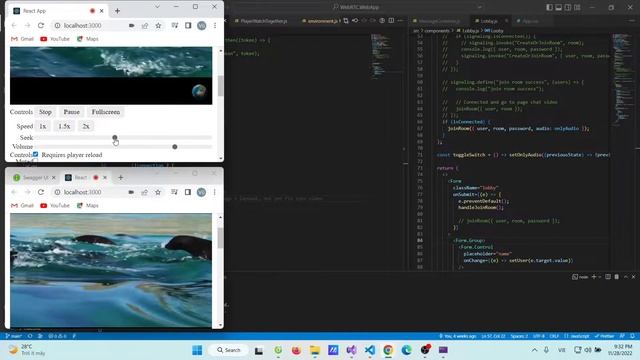640x360 pixels.
Task: Open side panel in bottom Chrome window
Action: [188, 192]
